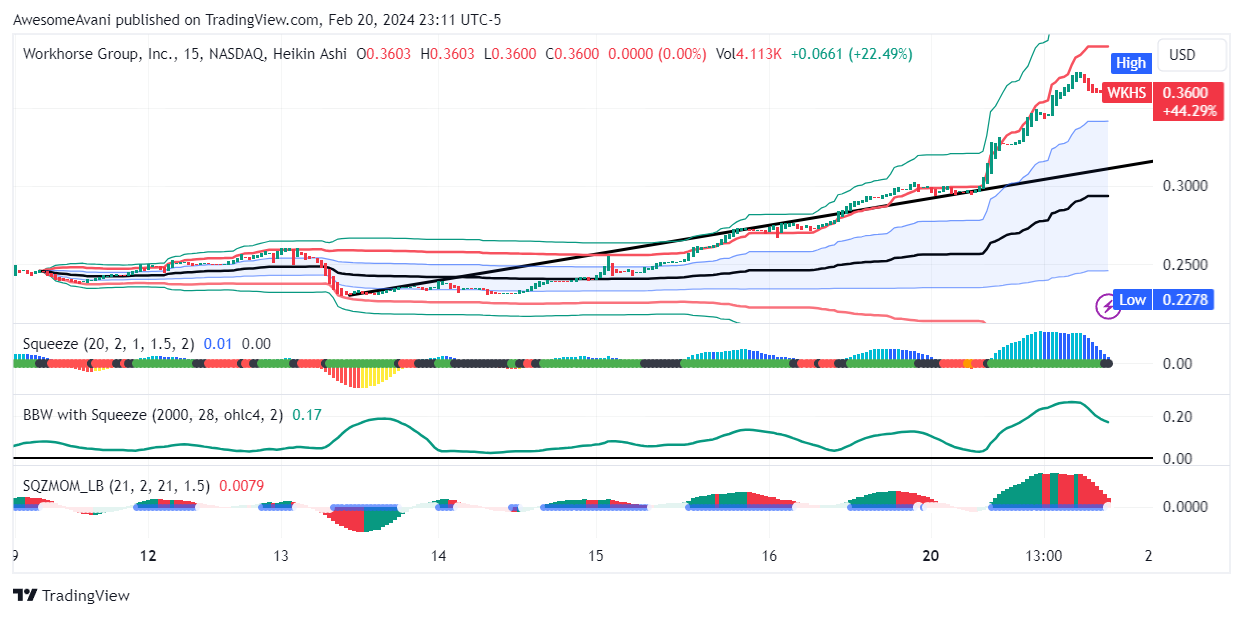The image size is (1243, 617).
Task: Select the 0.3600 current price label
Action: pos(1186,92)
